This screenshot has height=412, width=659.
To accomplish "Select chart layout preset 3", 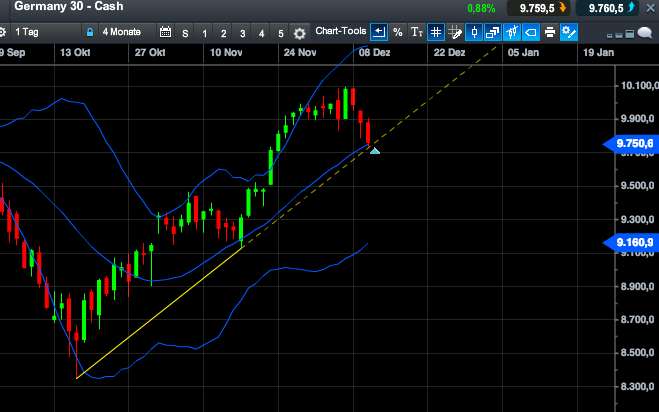I will pyautogui.click(x=243, y=33).
